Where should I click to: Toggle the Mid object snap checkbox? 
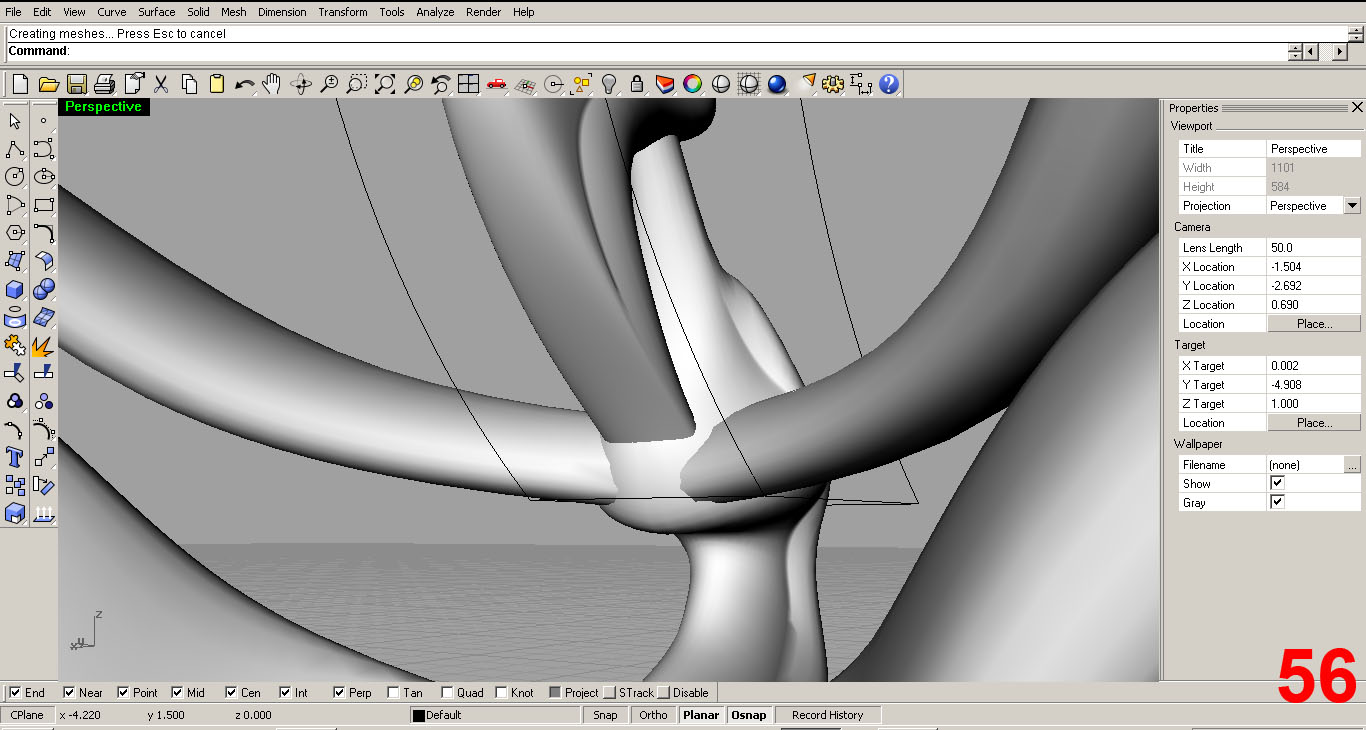coord(177,692)
